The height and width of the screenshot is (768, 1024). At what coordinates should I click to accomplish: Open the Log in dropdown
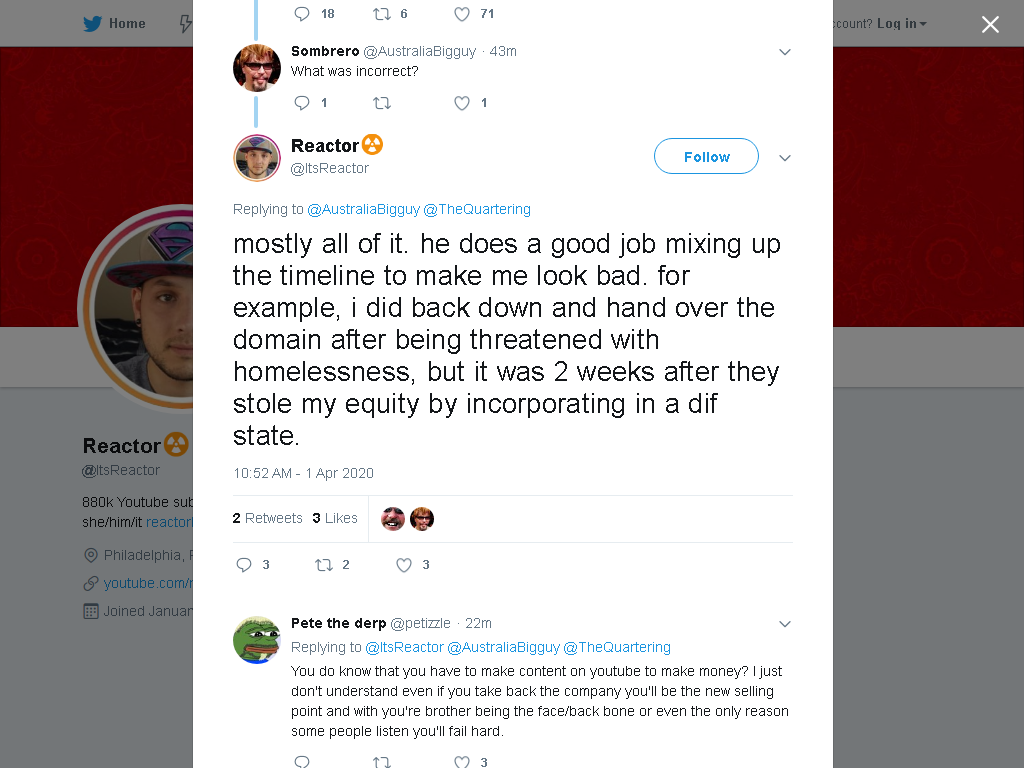click(901, 24)
